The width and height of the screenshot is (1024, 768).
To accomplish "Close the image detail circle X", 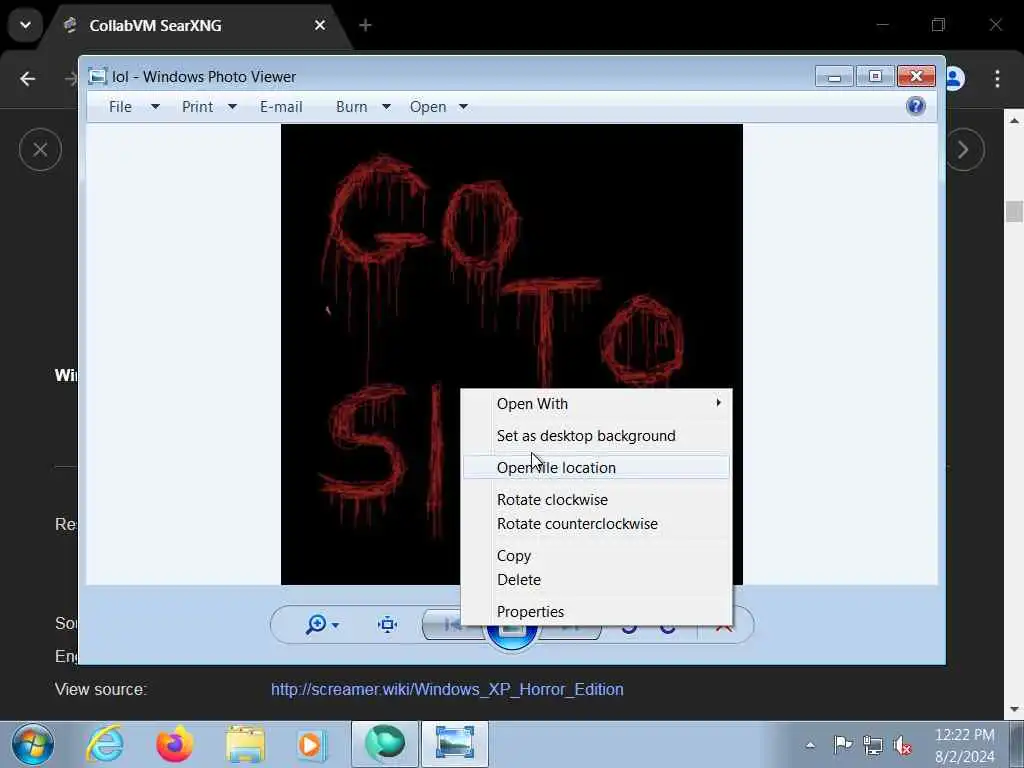I will 40,150.
